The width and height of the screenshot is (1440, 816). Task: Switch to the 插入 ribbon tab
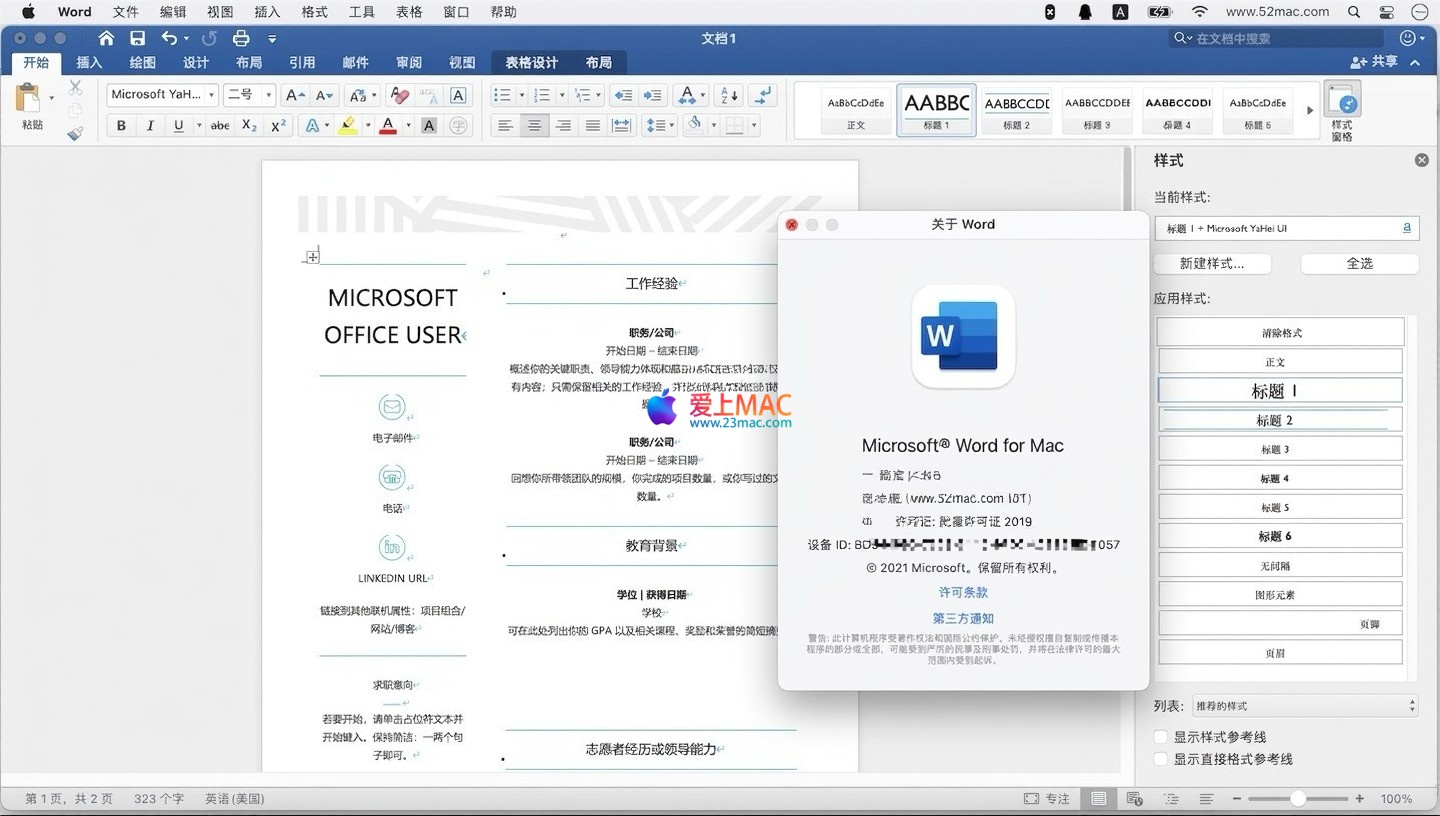(89, 62)
